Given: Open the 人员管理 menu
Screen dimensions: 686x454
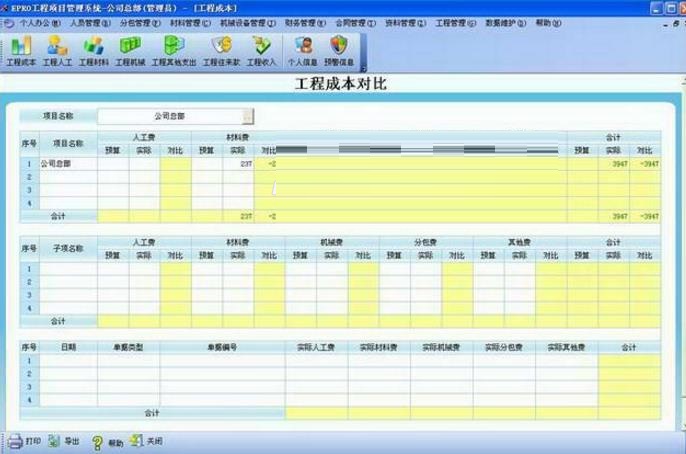Looking at the screenshot, I should [91, 23].
